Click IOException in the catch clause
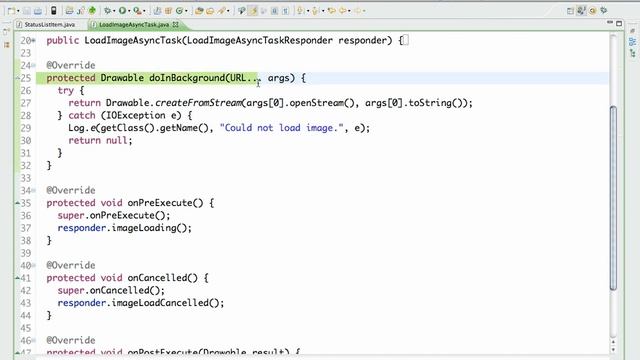This screenshot has height=360, width=640. click(135, 116)
